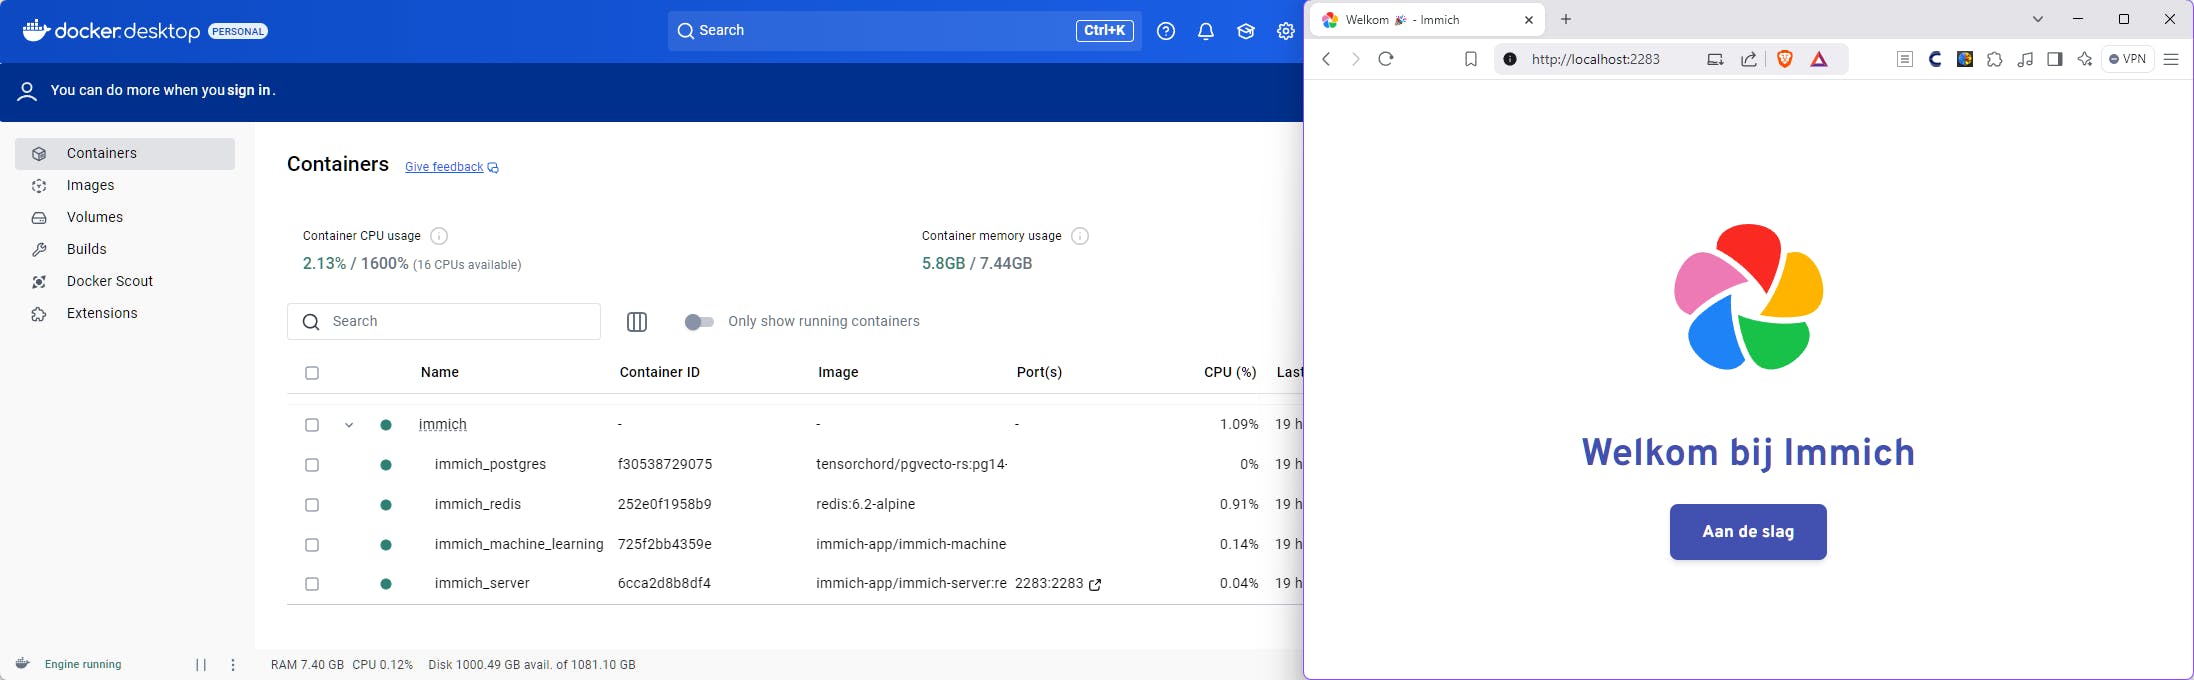Click the sign in link
This screenshot has height=680, width=2194.
click(x=249, y=90)
